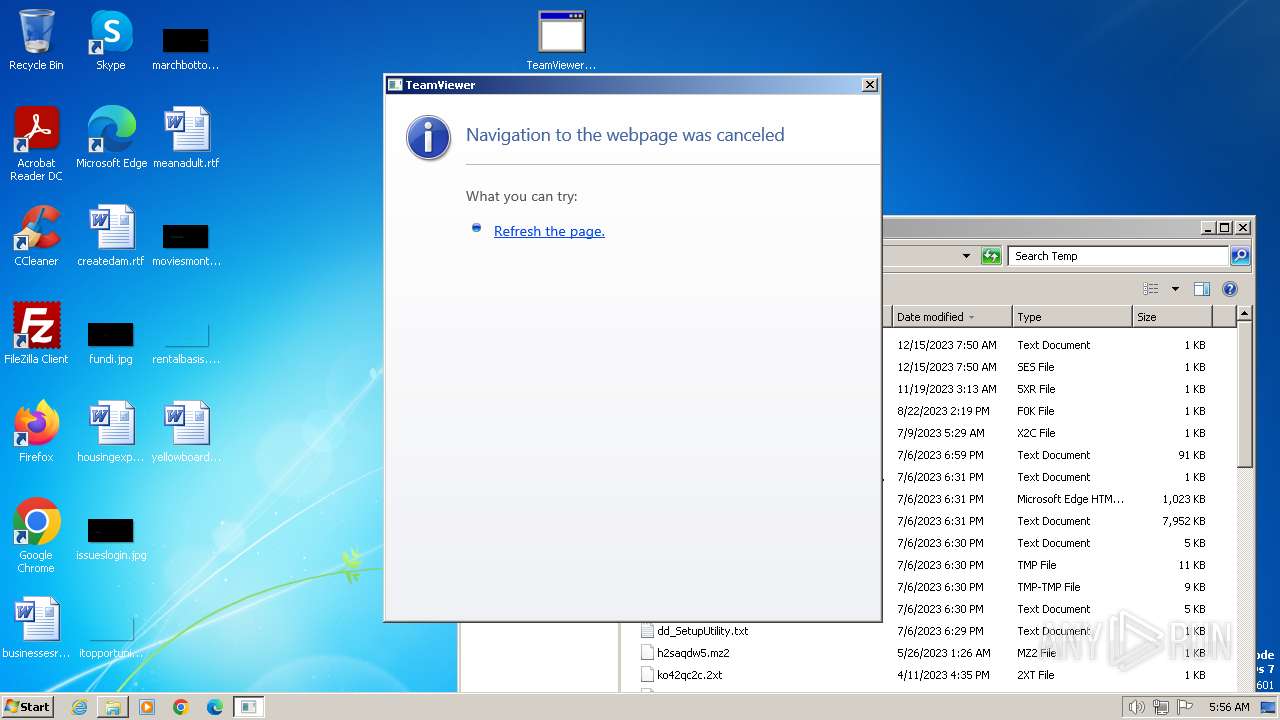This screenshot has height=720, width=1280.
Task: Open Internet Explorer from taskbar
Action: (x=79, y=707)
